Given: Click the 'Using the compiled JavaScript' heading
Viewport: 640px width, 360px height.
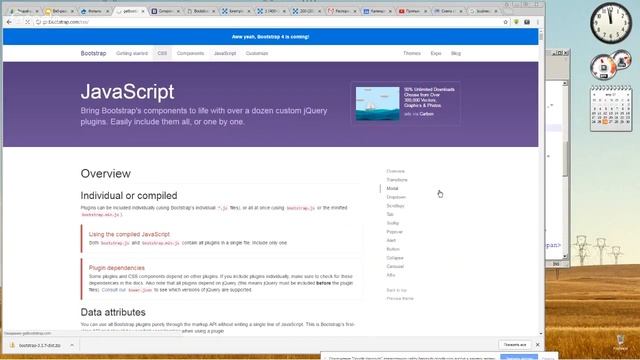Looking at the screenshot, I should tap(129, 234).
